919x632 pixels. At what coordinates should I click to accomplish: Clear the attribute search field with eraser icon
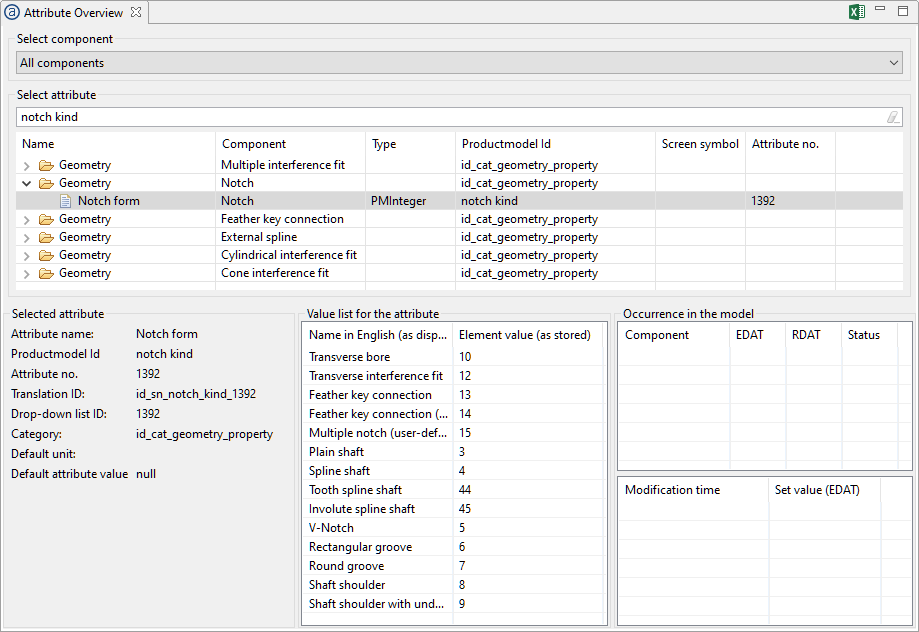[893, 117]
